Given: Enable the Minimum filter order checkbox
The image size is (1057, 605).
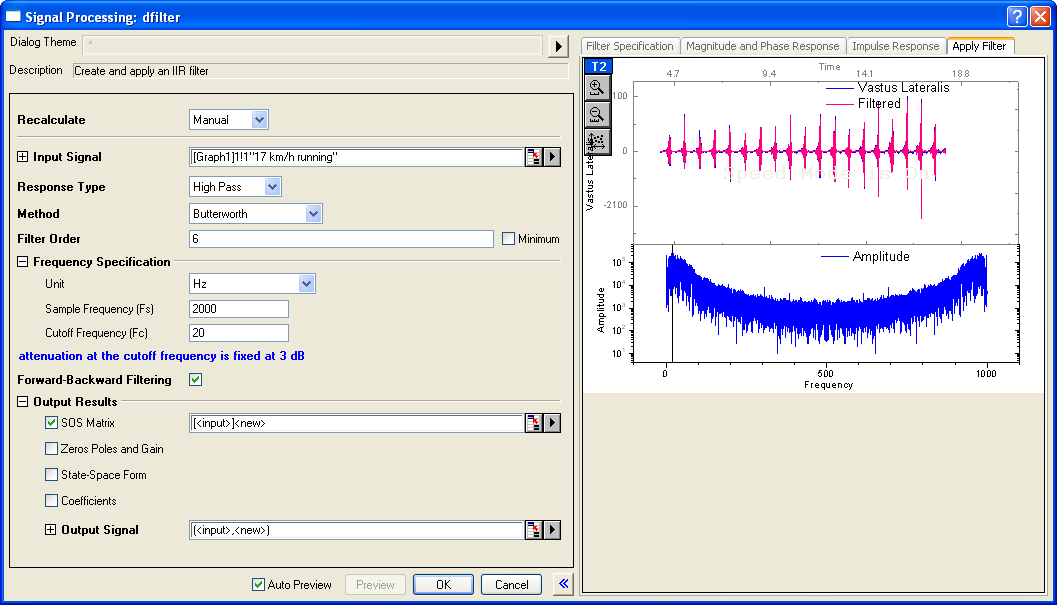Looking at the screenshot, I should (x=509, y=238).
